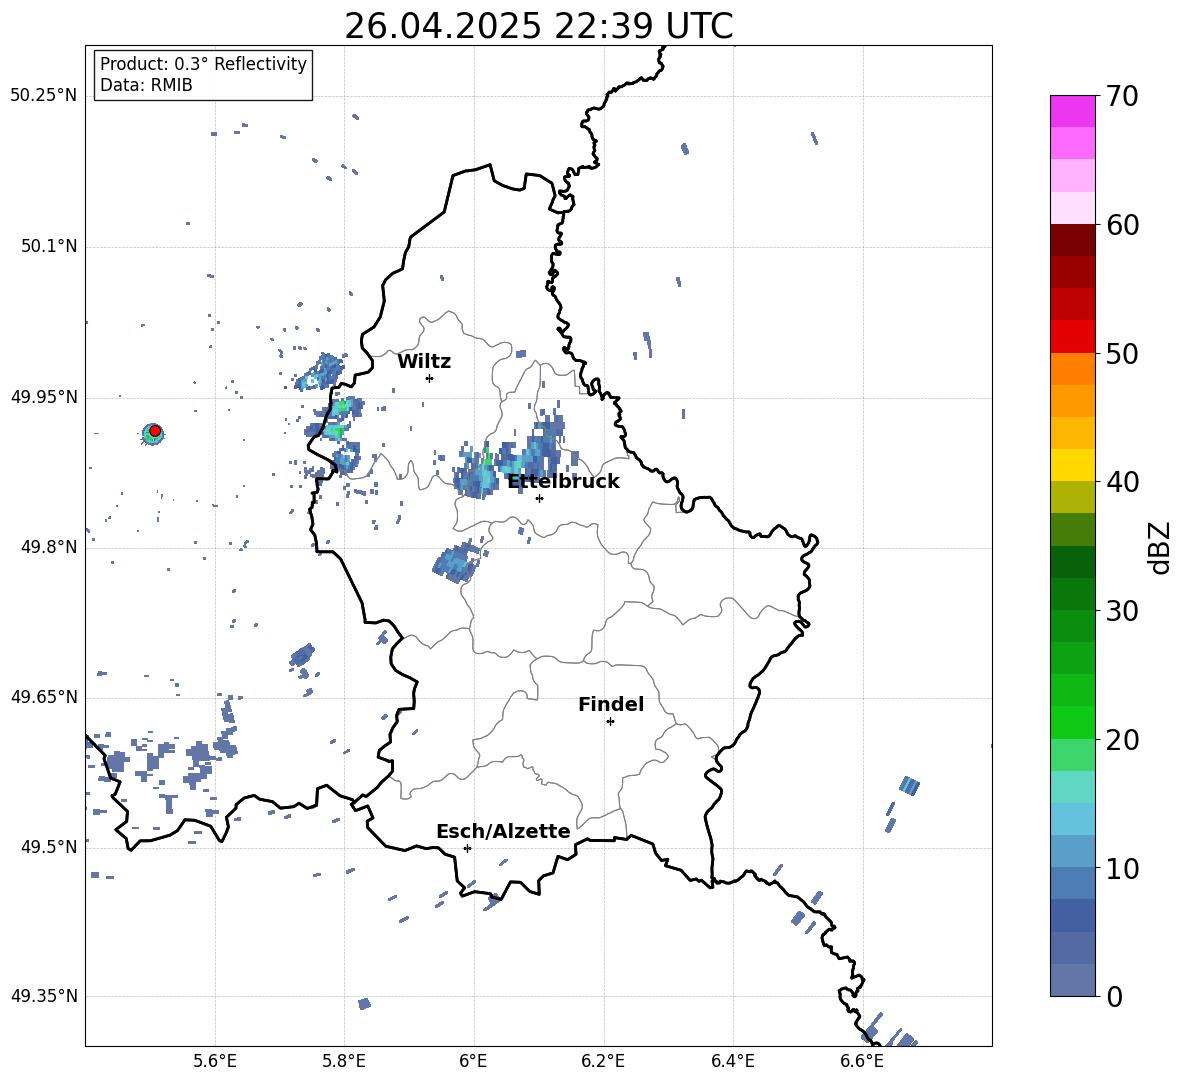Screen dimensions: 1184x1081
Task: Click the Ettelbruck city label
Action: [563, 481]
